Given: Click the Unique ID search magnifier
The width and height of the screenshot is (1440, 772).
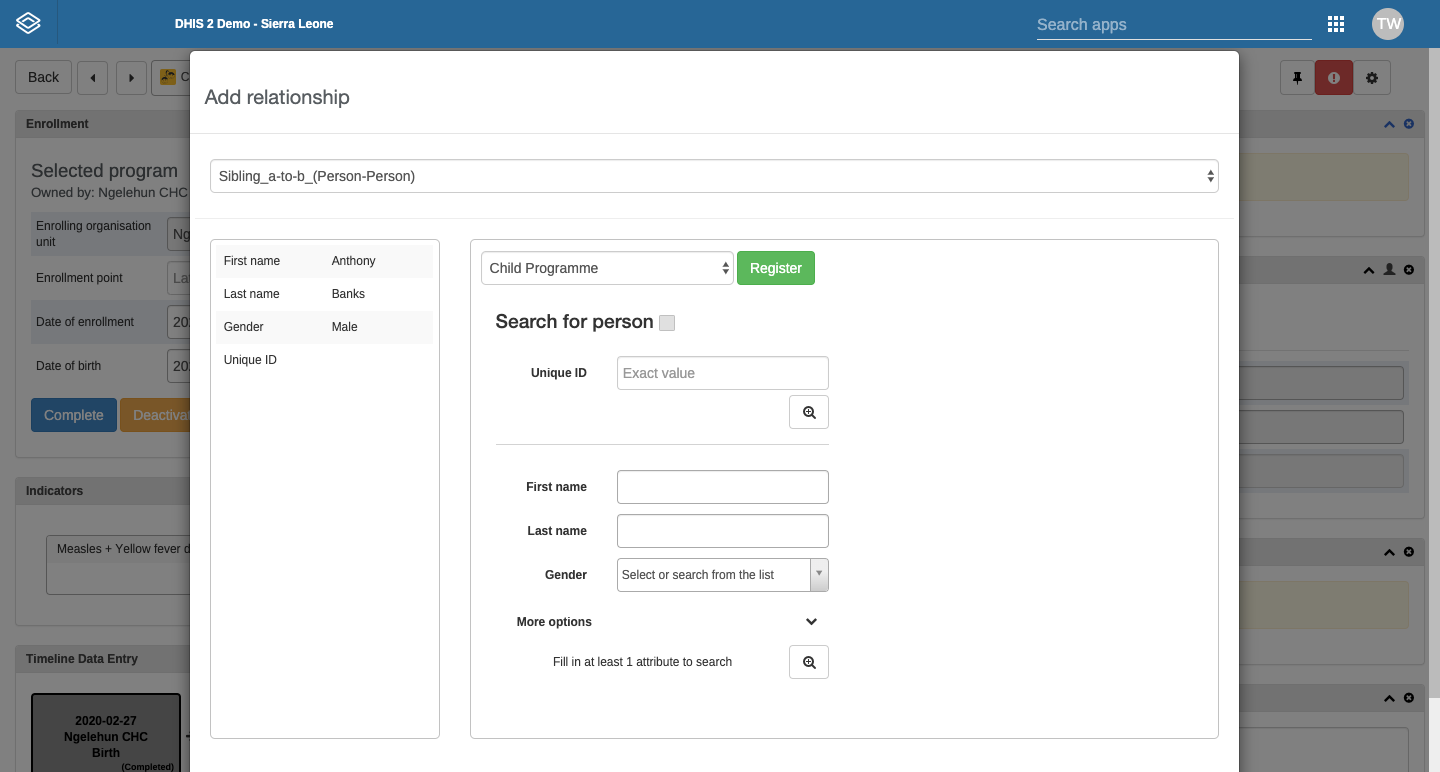Looking at the screenshot, I should pyautogui.click(x=809, y=412).
